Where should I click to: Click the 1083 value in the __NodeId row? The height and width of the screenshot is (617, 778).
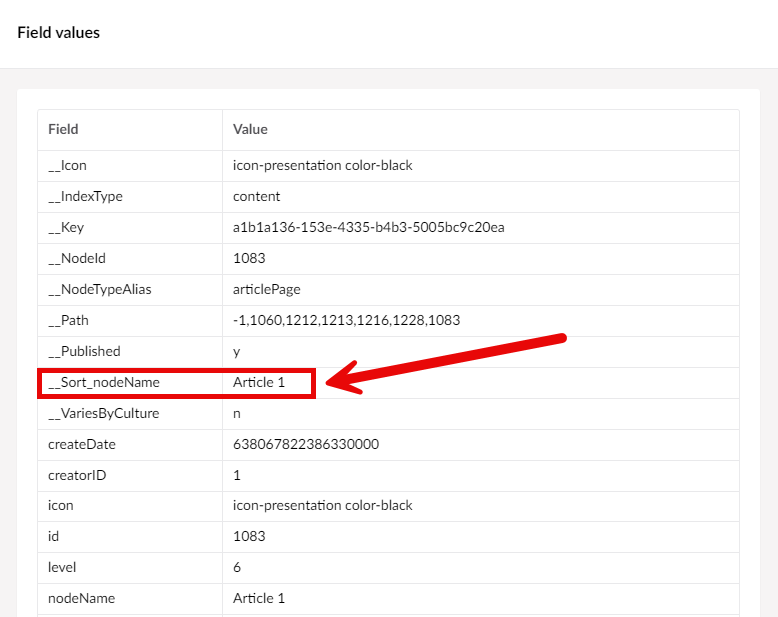coord(249,258)
